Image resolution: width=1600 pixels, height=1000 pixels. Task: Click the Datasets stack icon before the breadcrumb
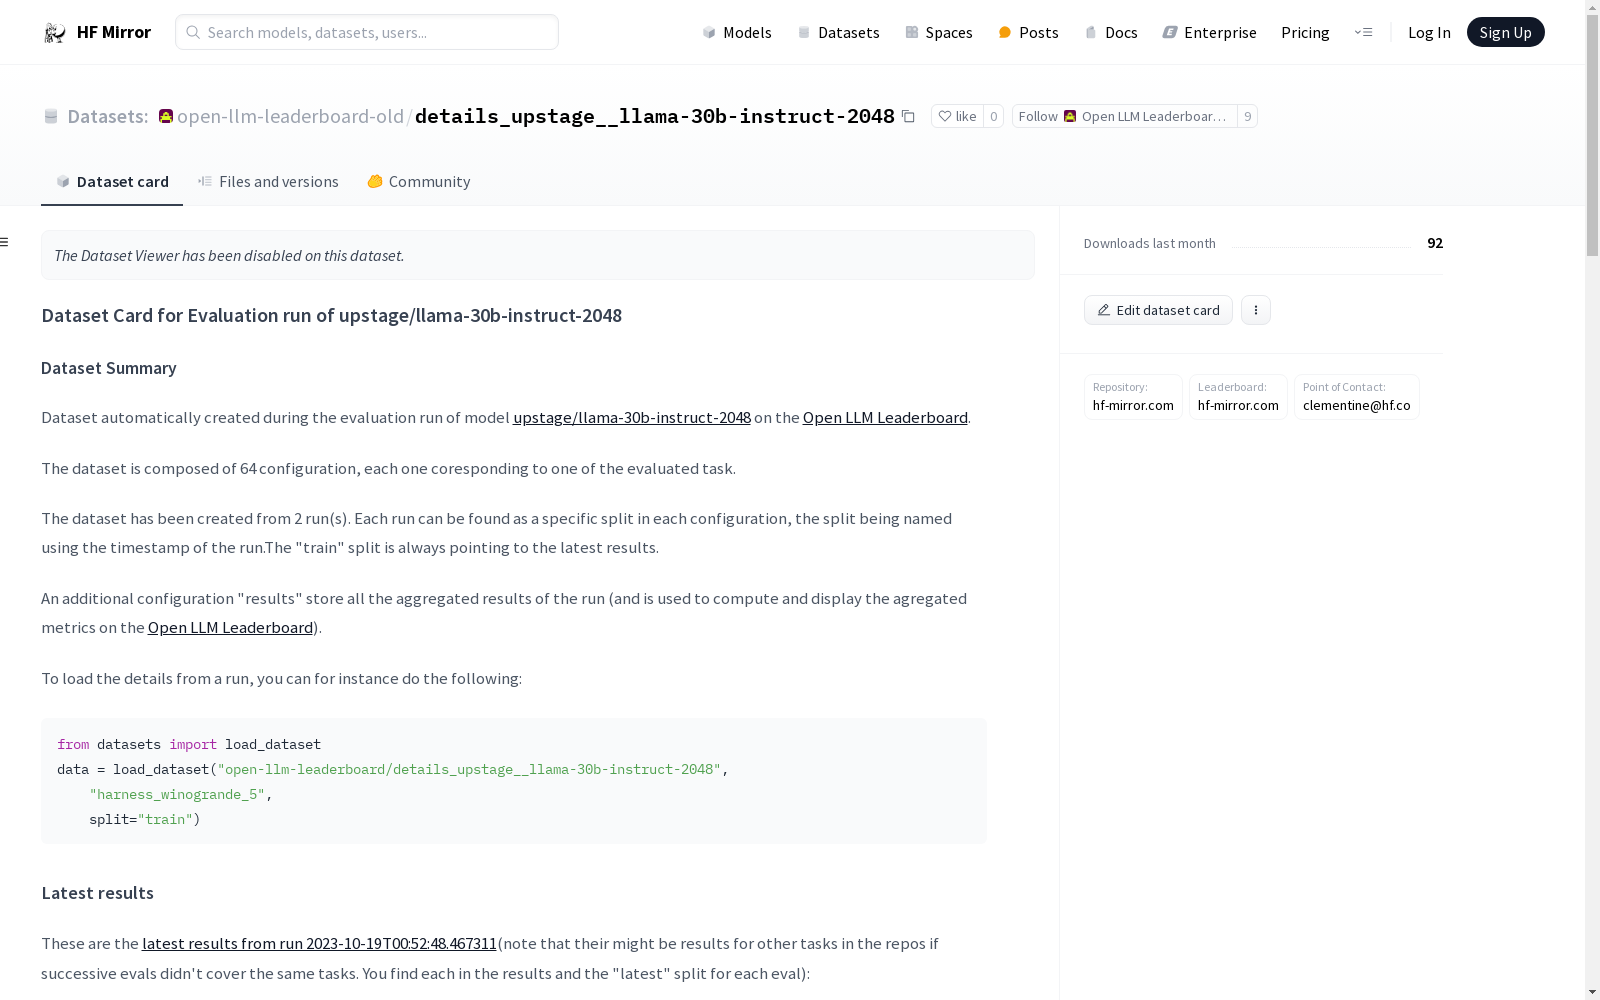[51, 117]
